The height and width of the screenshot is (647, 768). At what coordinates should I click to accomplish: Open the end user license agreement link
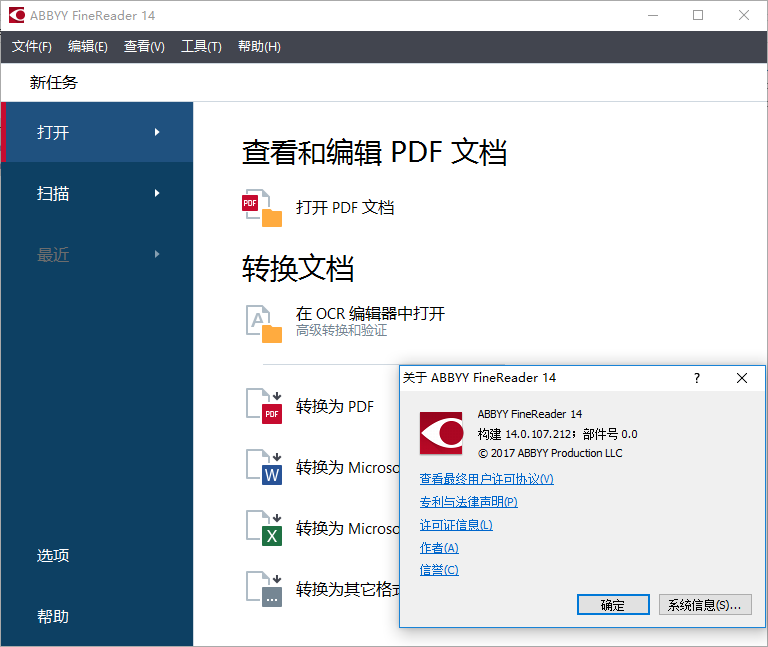[486, 479]
